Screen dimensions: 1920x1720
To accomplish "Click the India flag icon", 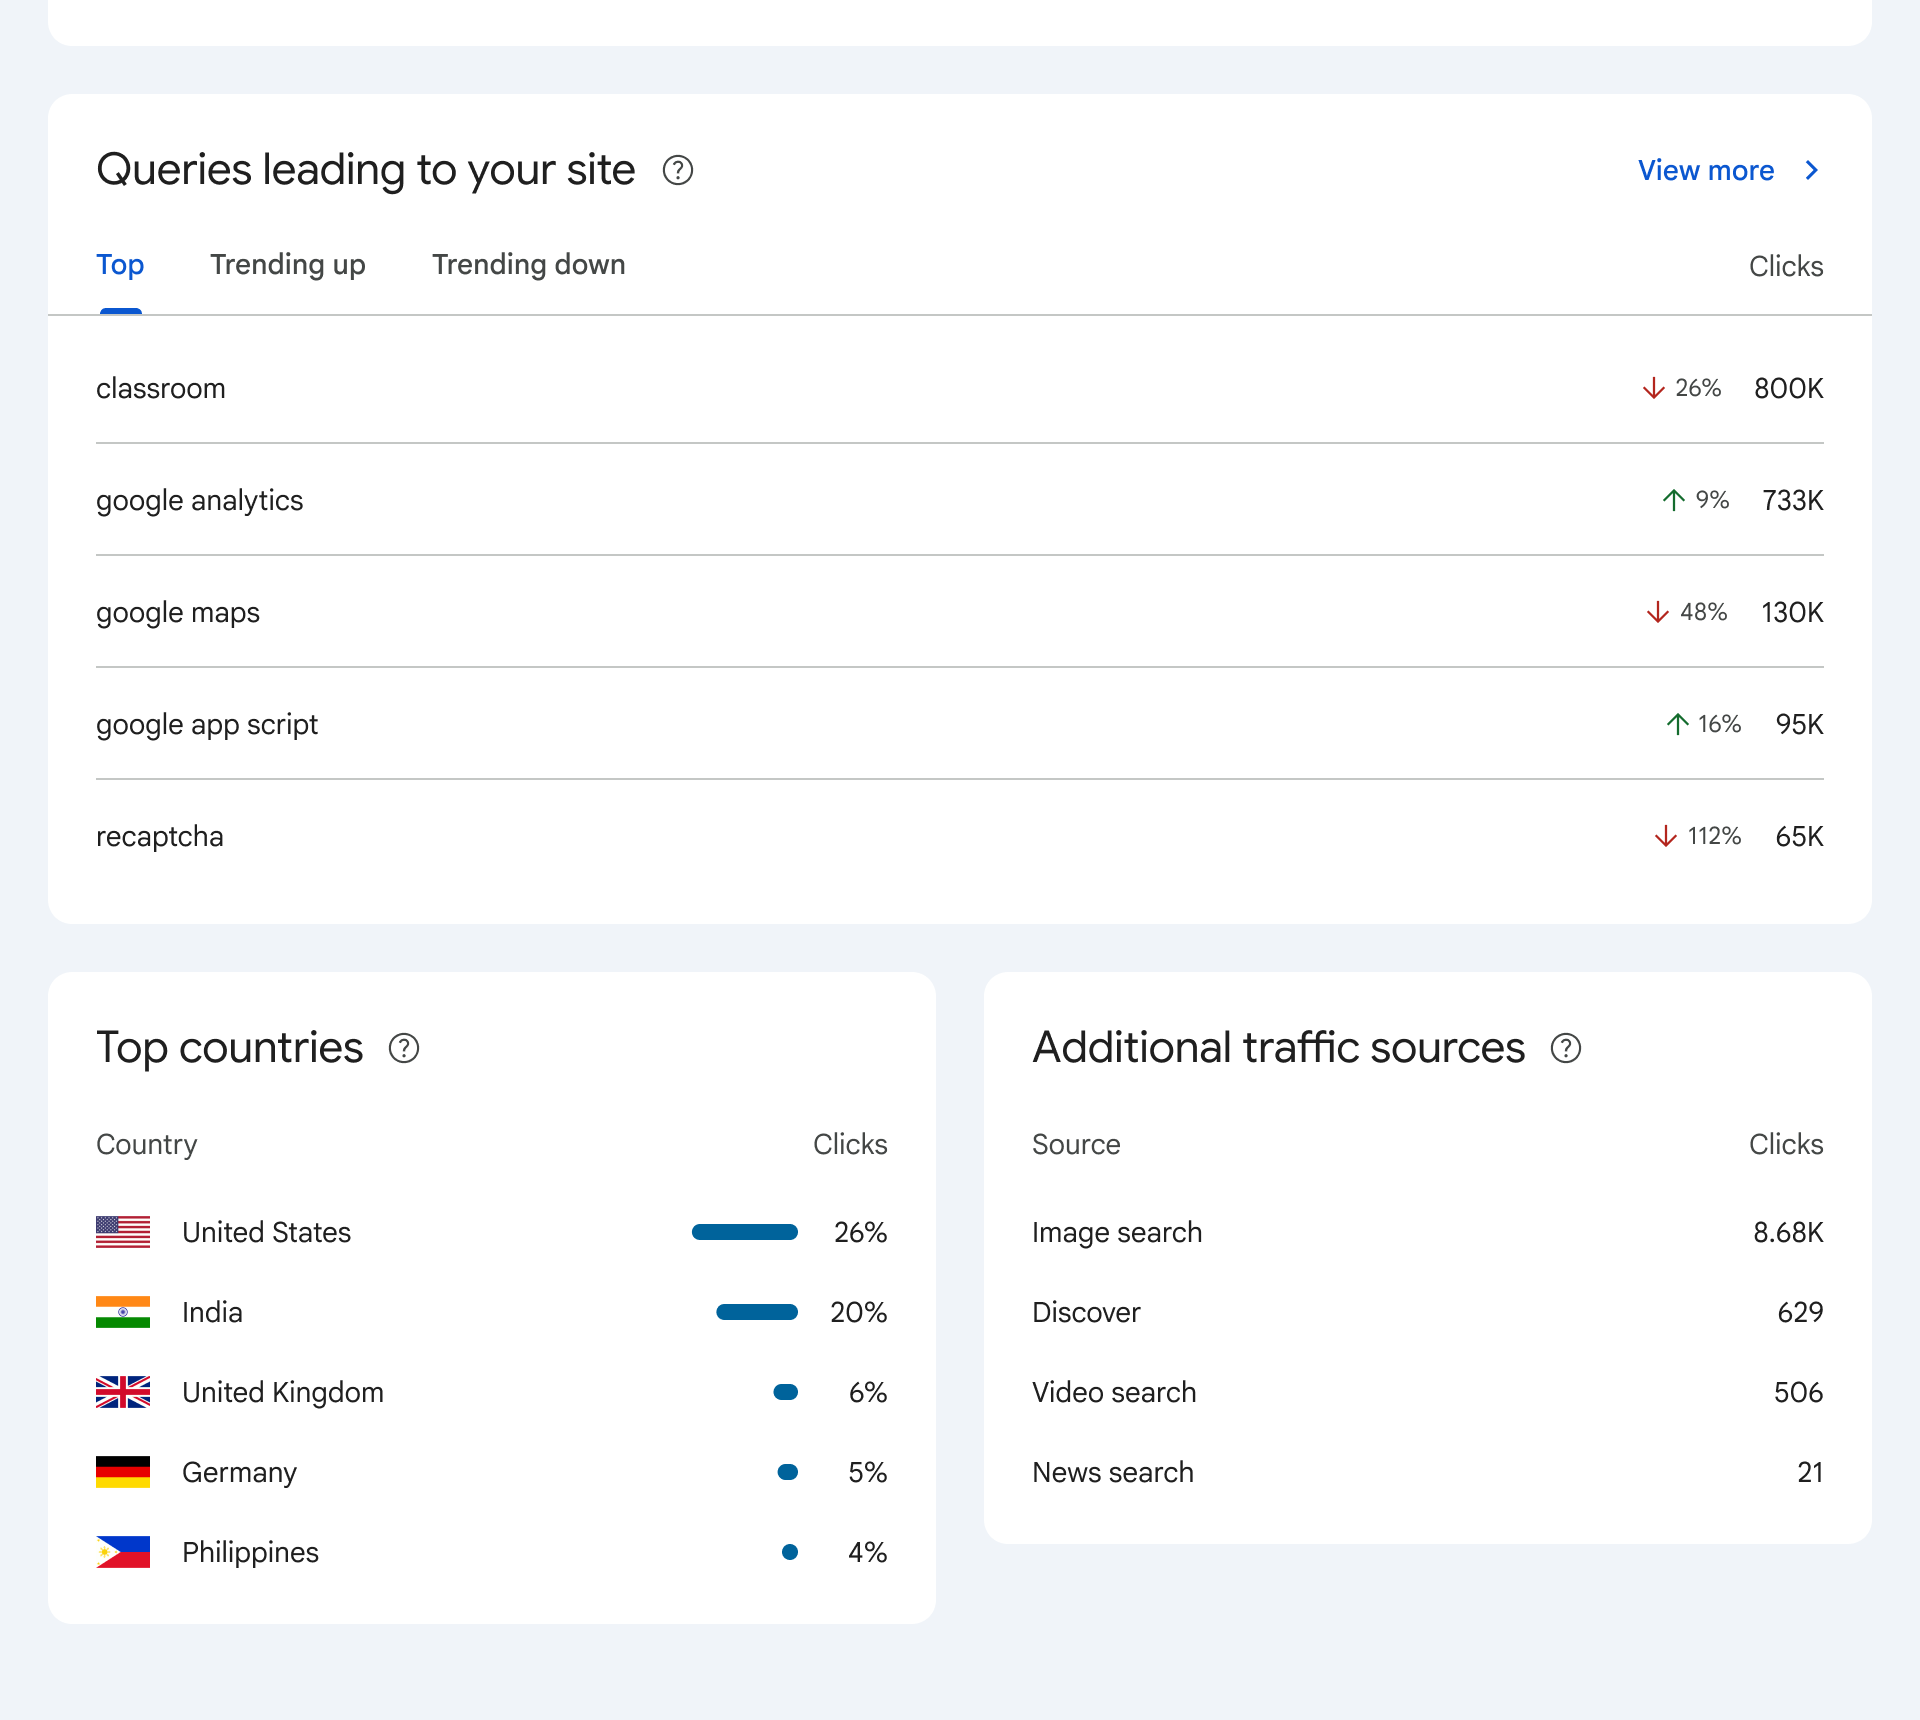I will tap(122, 1312).
